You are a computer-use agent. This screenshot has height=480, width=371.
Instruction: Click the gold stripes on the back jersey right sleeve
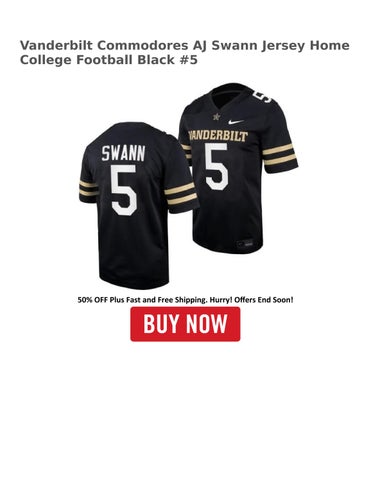(x=181, y=194)
